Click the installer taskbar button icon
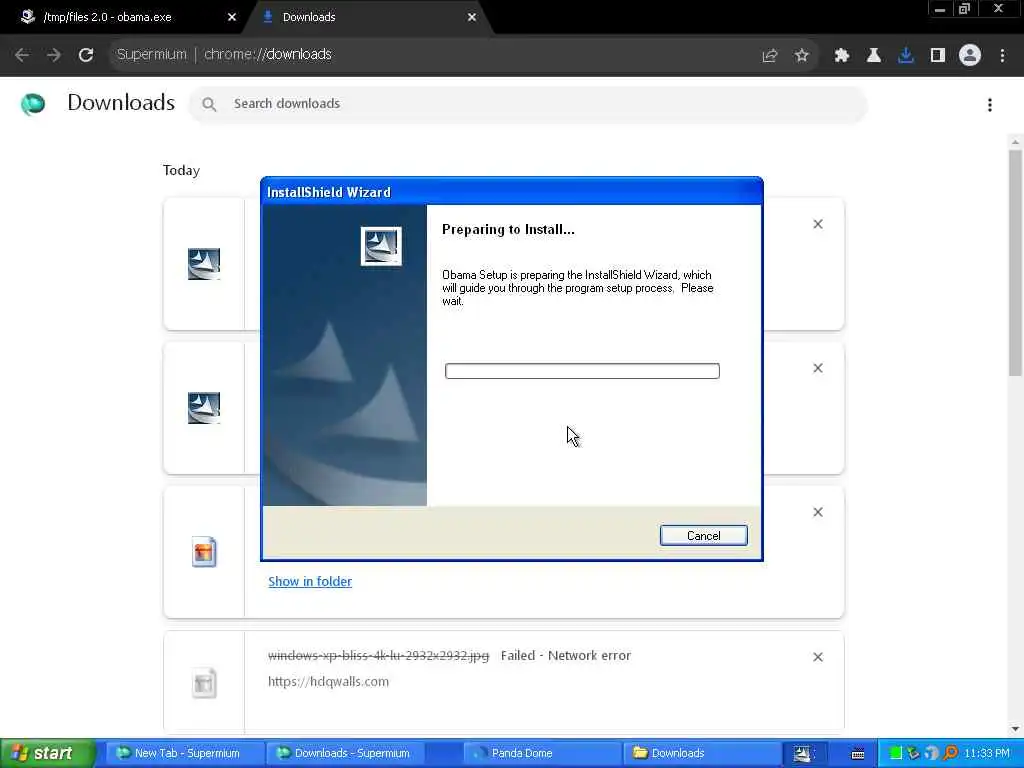This screenshot has height=768, width=1024. [x=803, y=753]
